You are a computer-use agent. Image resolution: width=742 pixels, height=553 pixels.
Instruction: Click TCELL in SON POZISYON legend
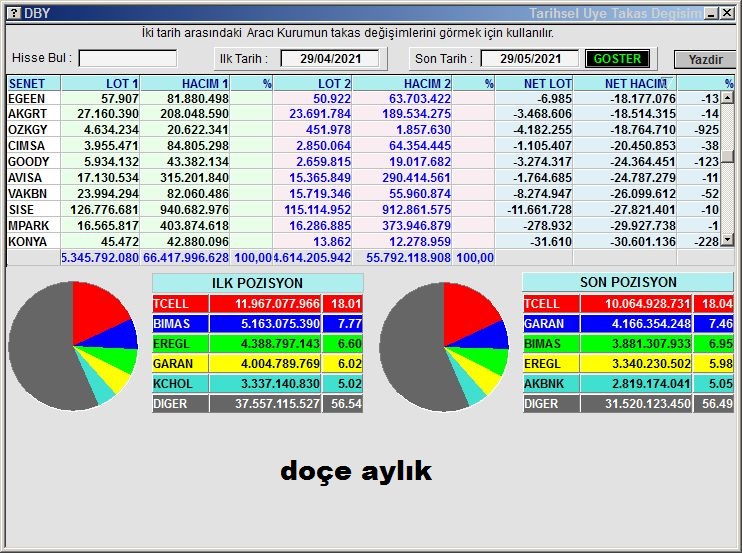coord(551,304)
